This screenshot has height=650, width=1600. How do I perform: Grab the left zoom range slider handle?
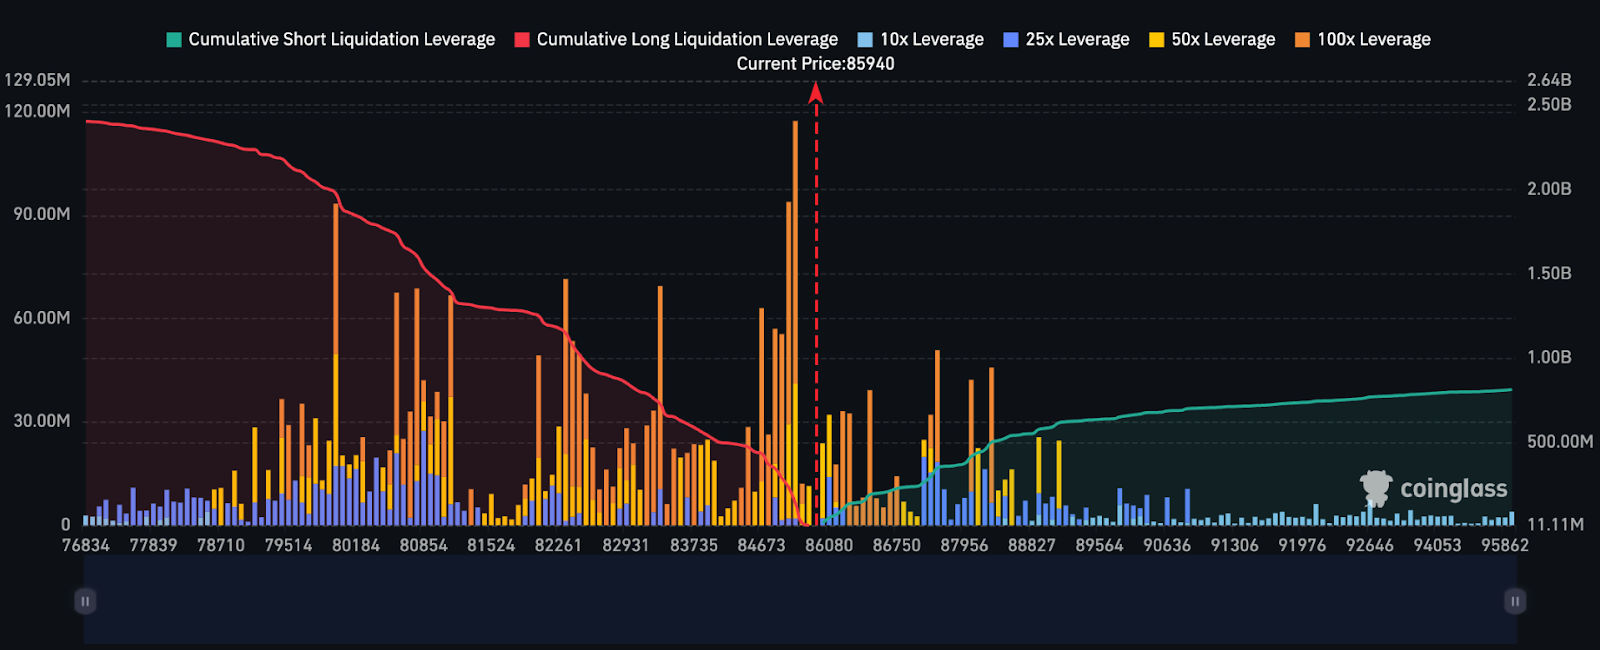tap(85, 601)
